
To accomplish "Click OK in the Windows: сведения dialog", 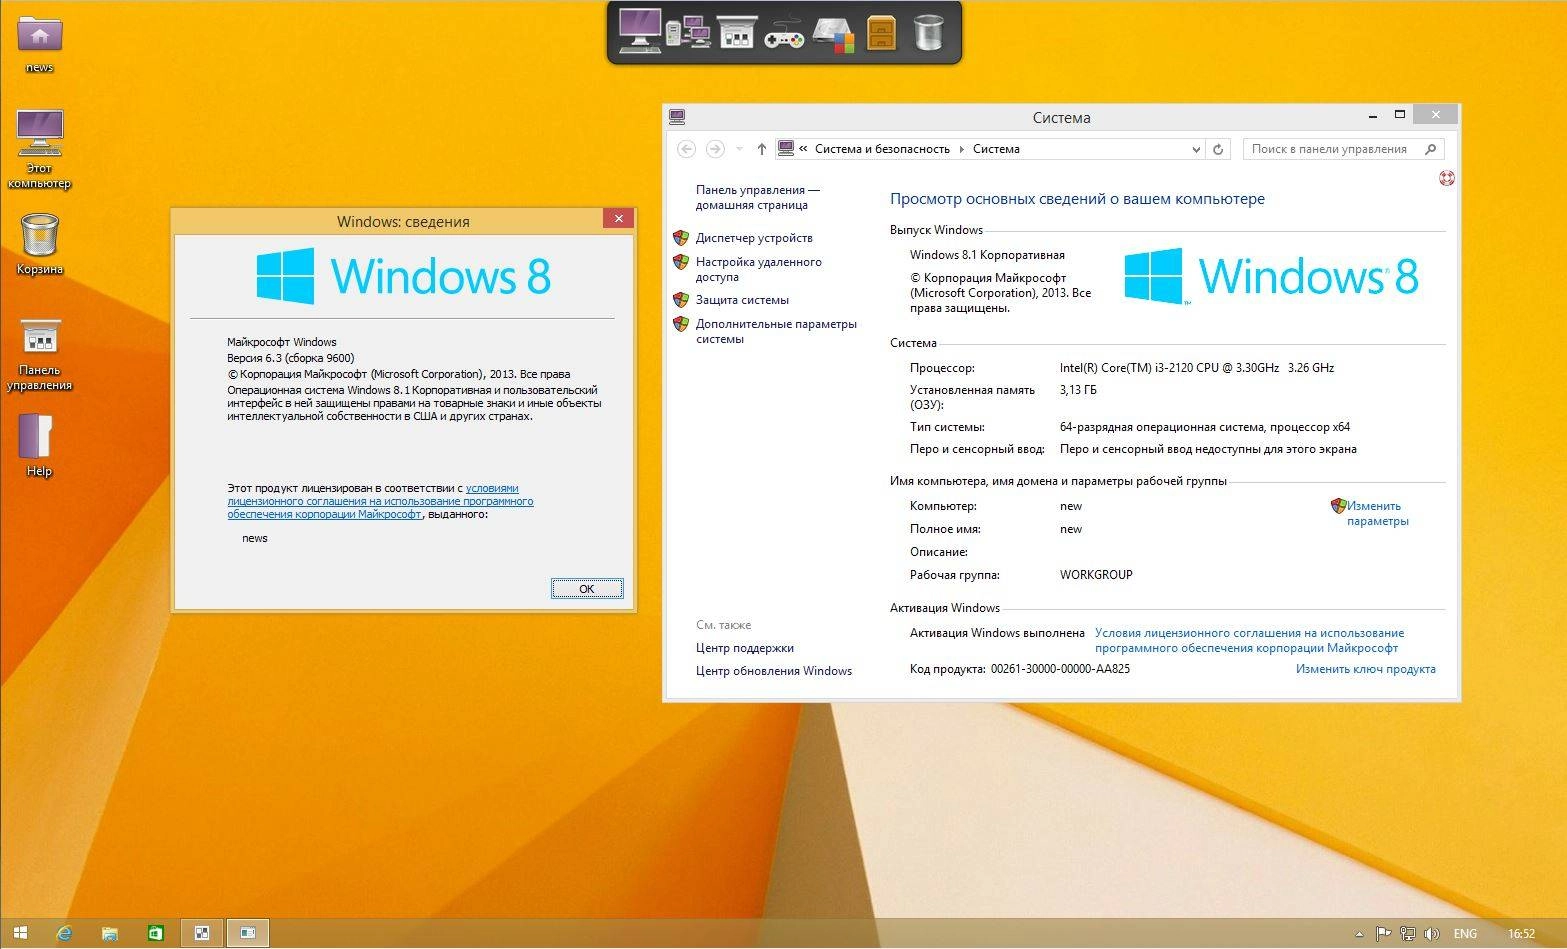I will point(587,589).
